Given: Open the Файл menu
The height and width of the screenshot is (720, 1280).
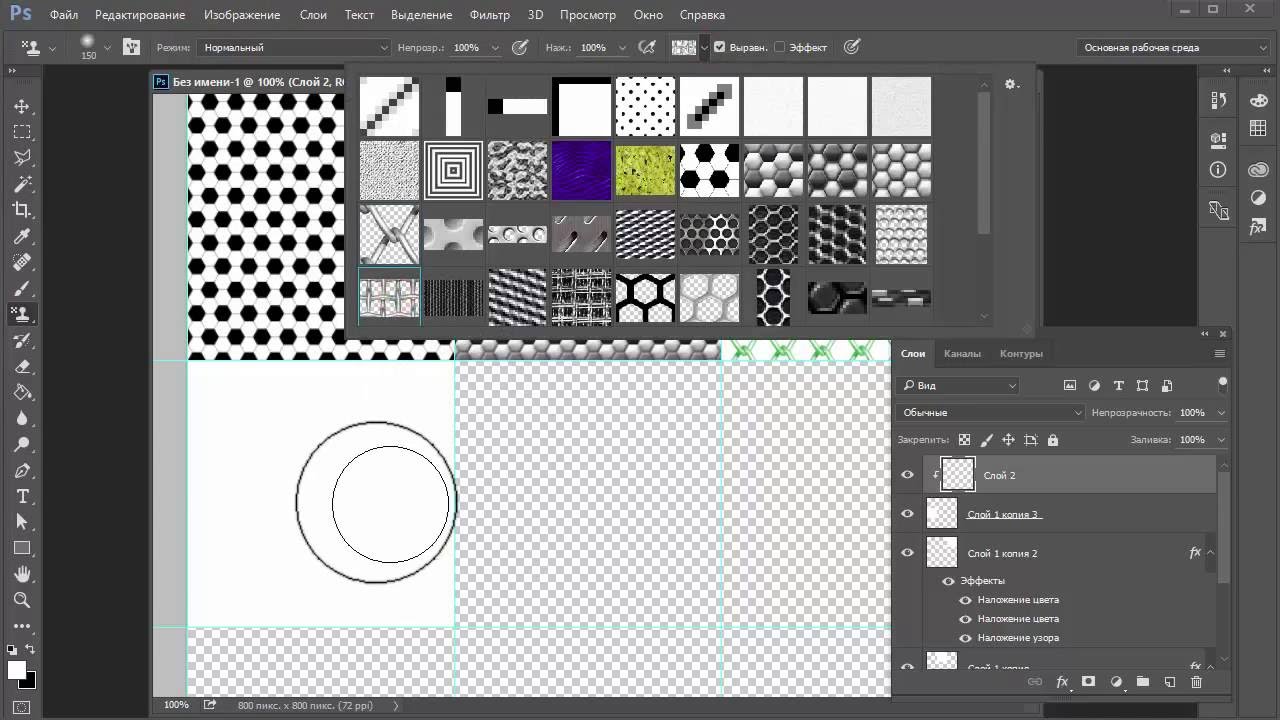Looking at the screenshot, I should [63, 15].
